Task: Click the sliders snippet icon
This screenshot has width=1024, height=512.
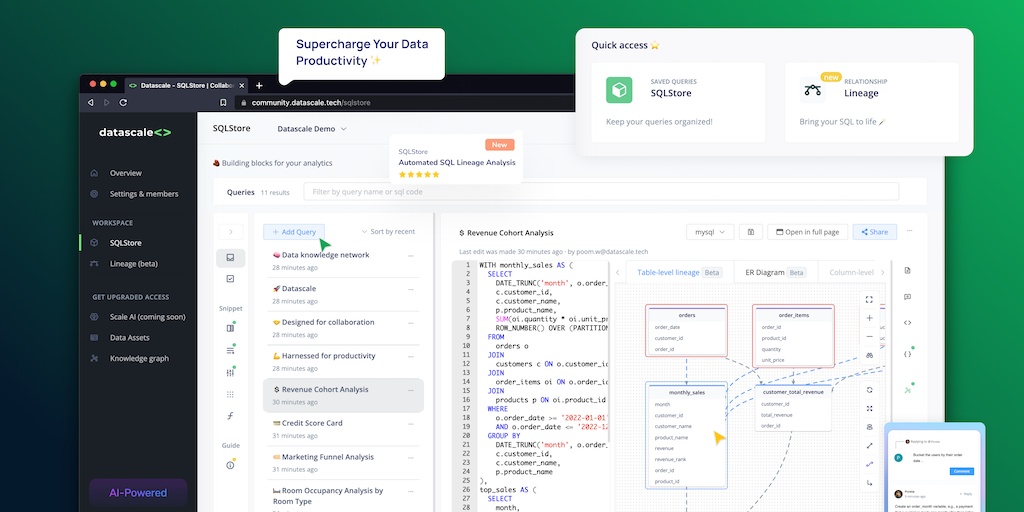Action: click(x=231, y=373)
